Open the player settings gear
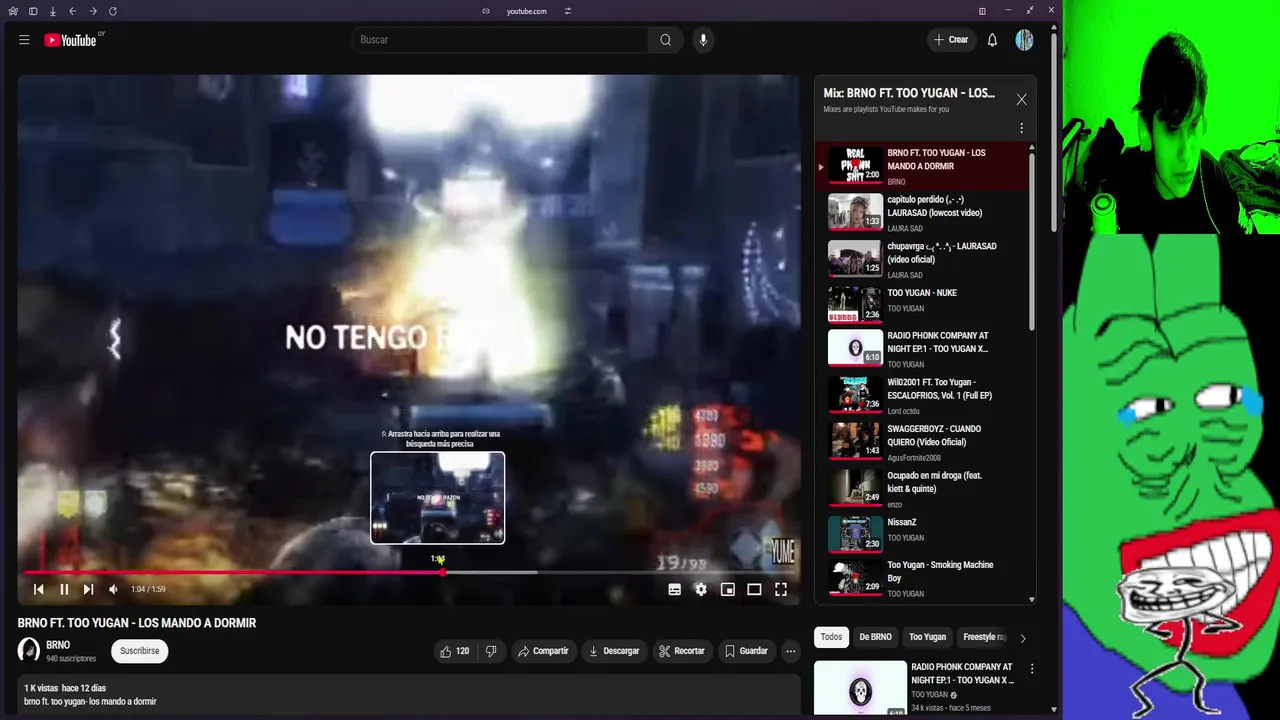Screen dimensions: 1280x720 [x=701, y=590]
